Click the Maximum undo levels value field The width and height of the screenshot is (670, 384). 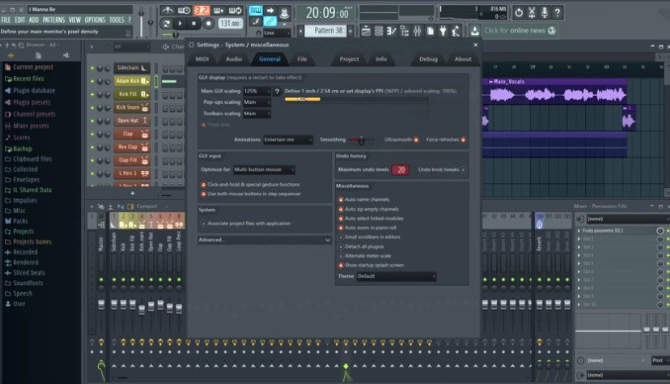[400, 170]
